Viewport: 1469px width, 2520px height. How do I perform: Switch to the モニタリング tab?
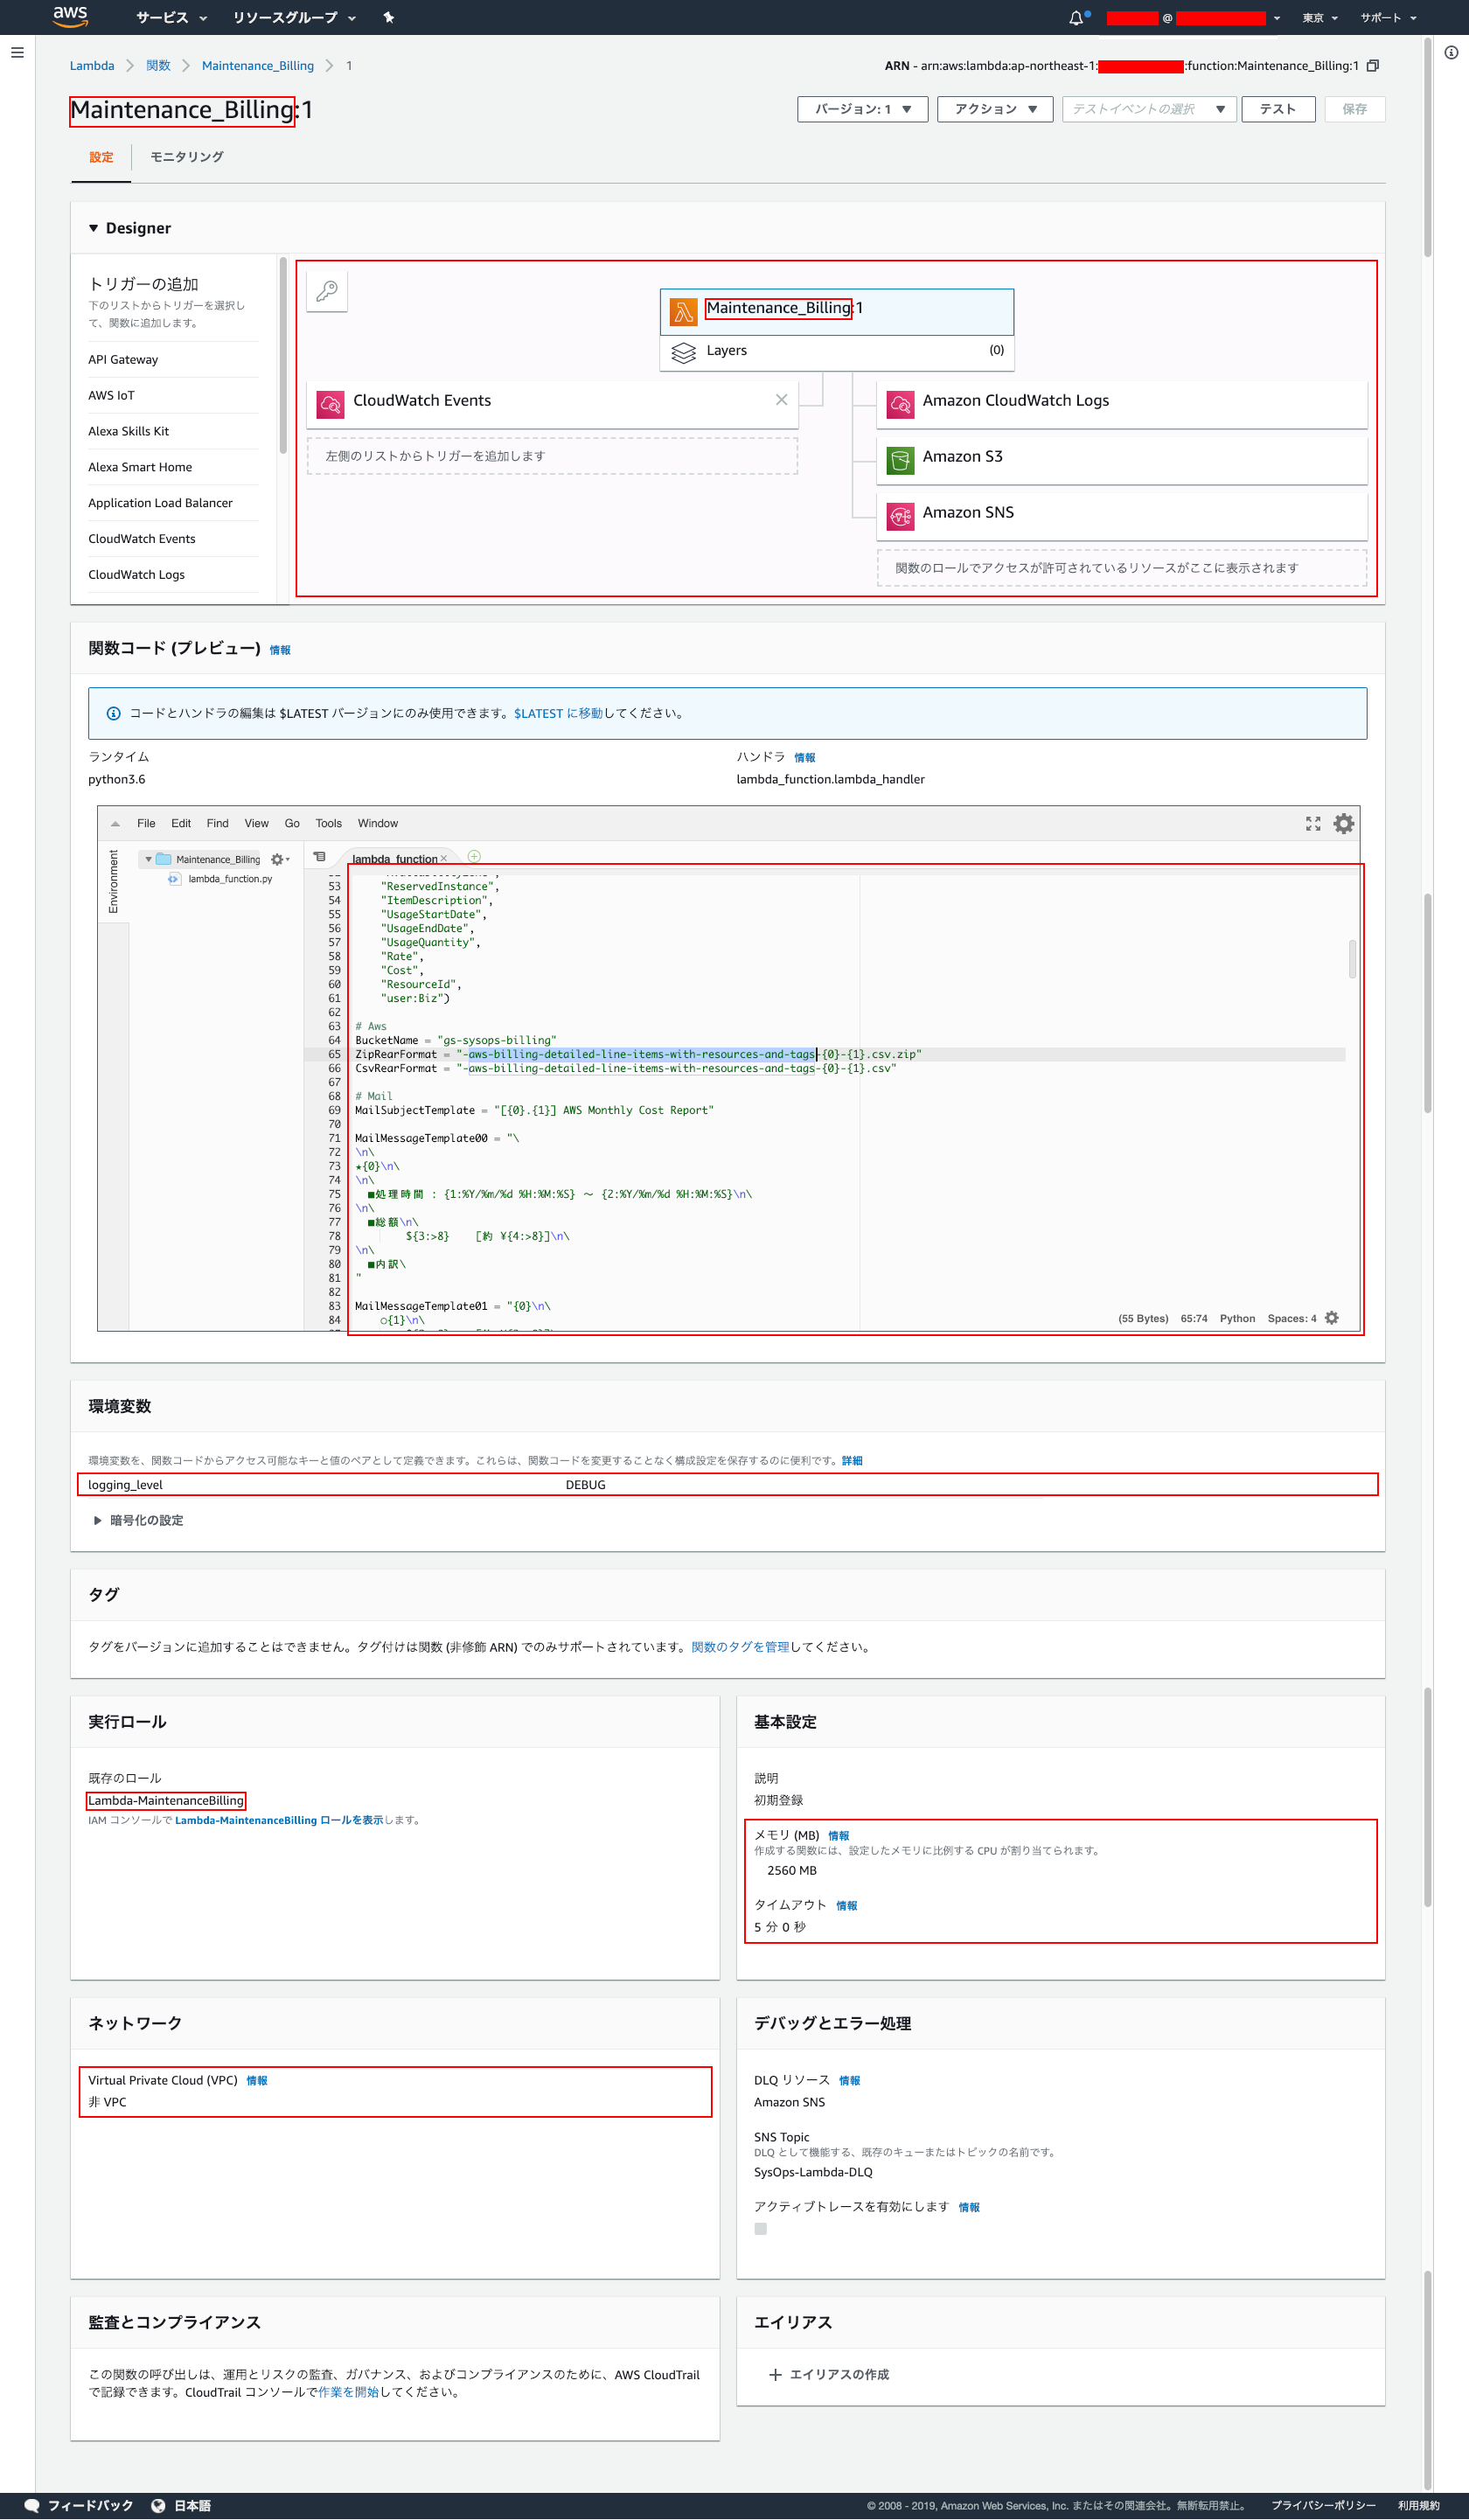[x=186, y=157]
